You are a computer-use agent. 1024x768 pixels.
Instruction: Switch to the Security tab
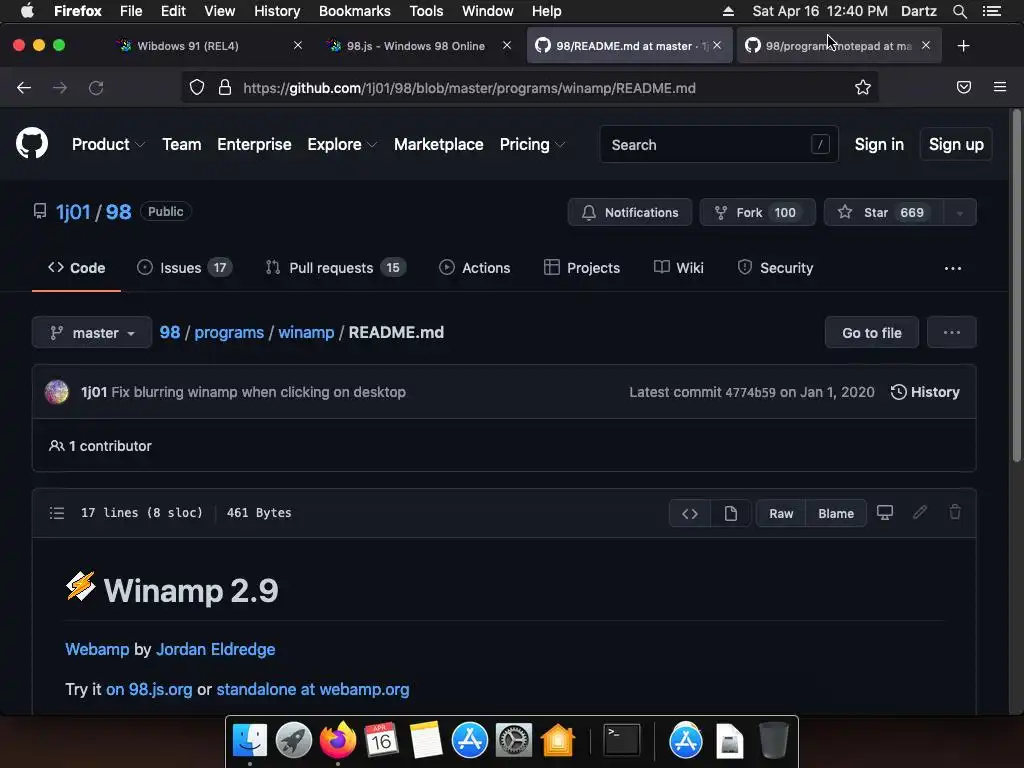pos(775,268)
